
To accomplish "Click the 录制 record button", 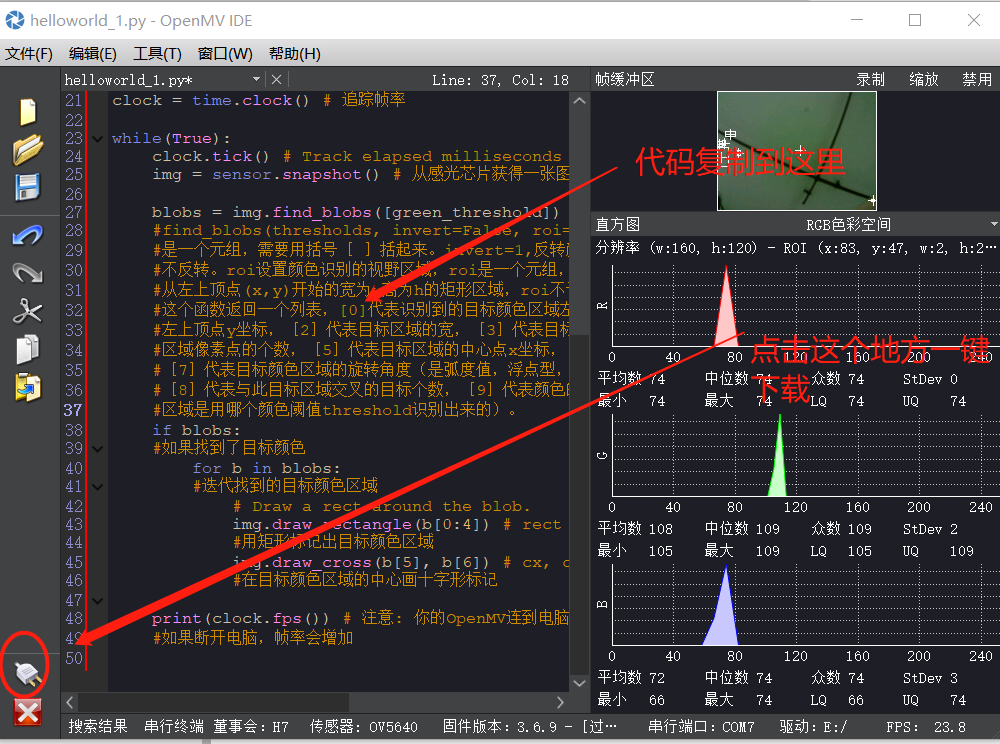I will [x=870, y=78].
